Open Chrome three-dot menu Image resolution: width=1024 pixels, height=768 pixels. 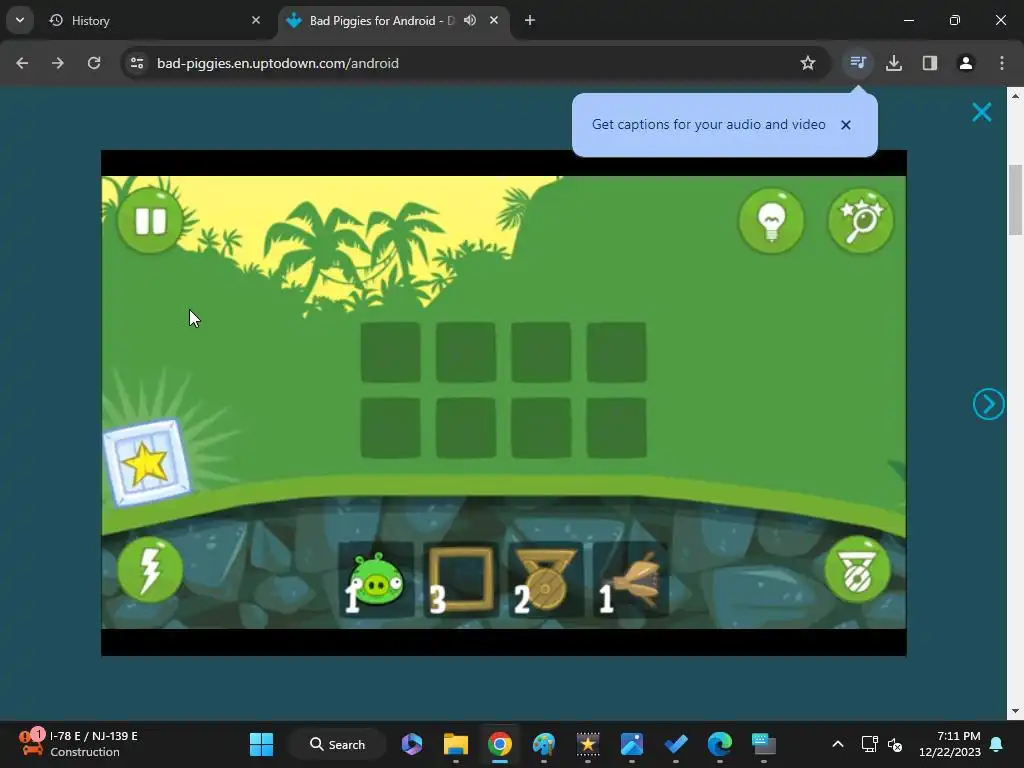pos(1002,63)
